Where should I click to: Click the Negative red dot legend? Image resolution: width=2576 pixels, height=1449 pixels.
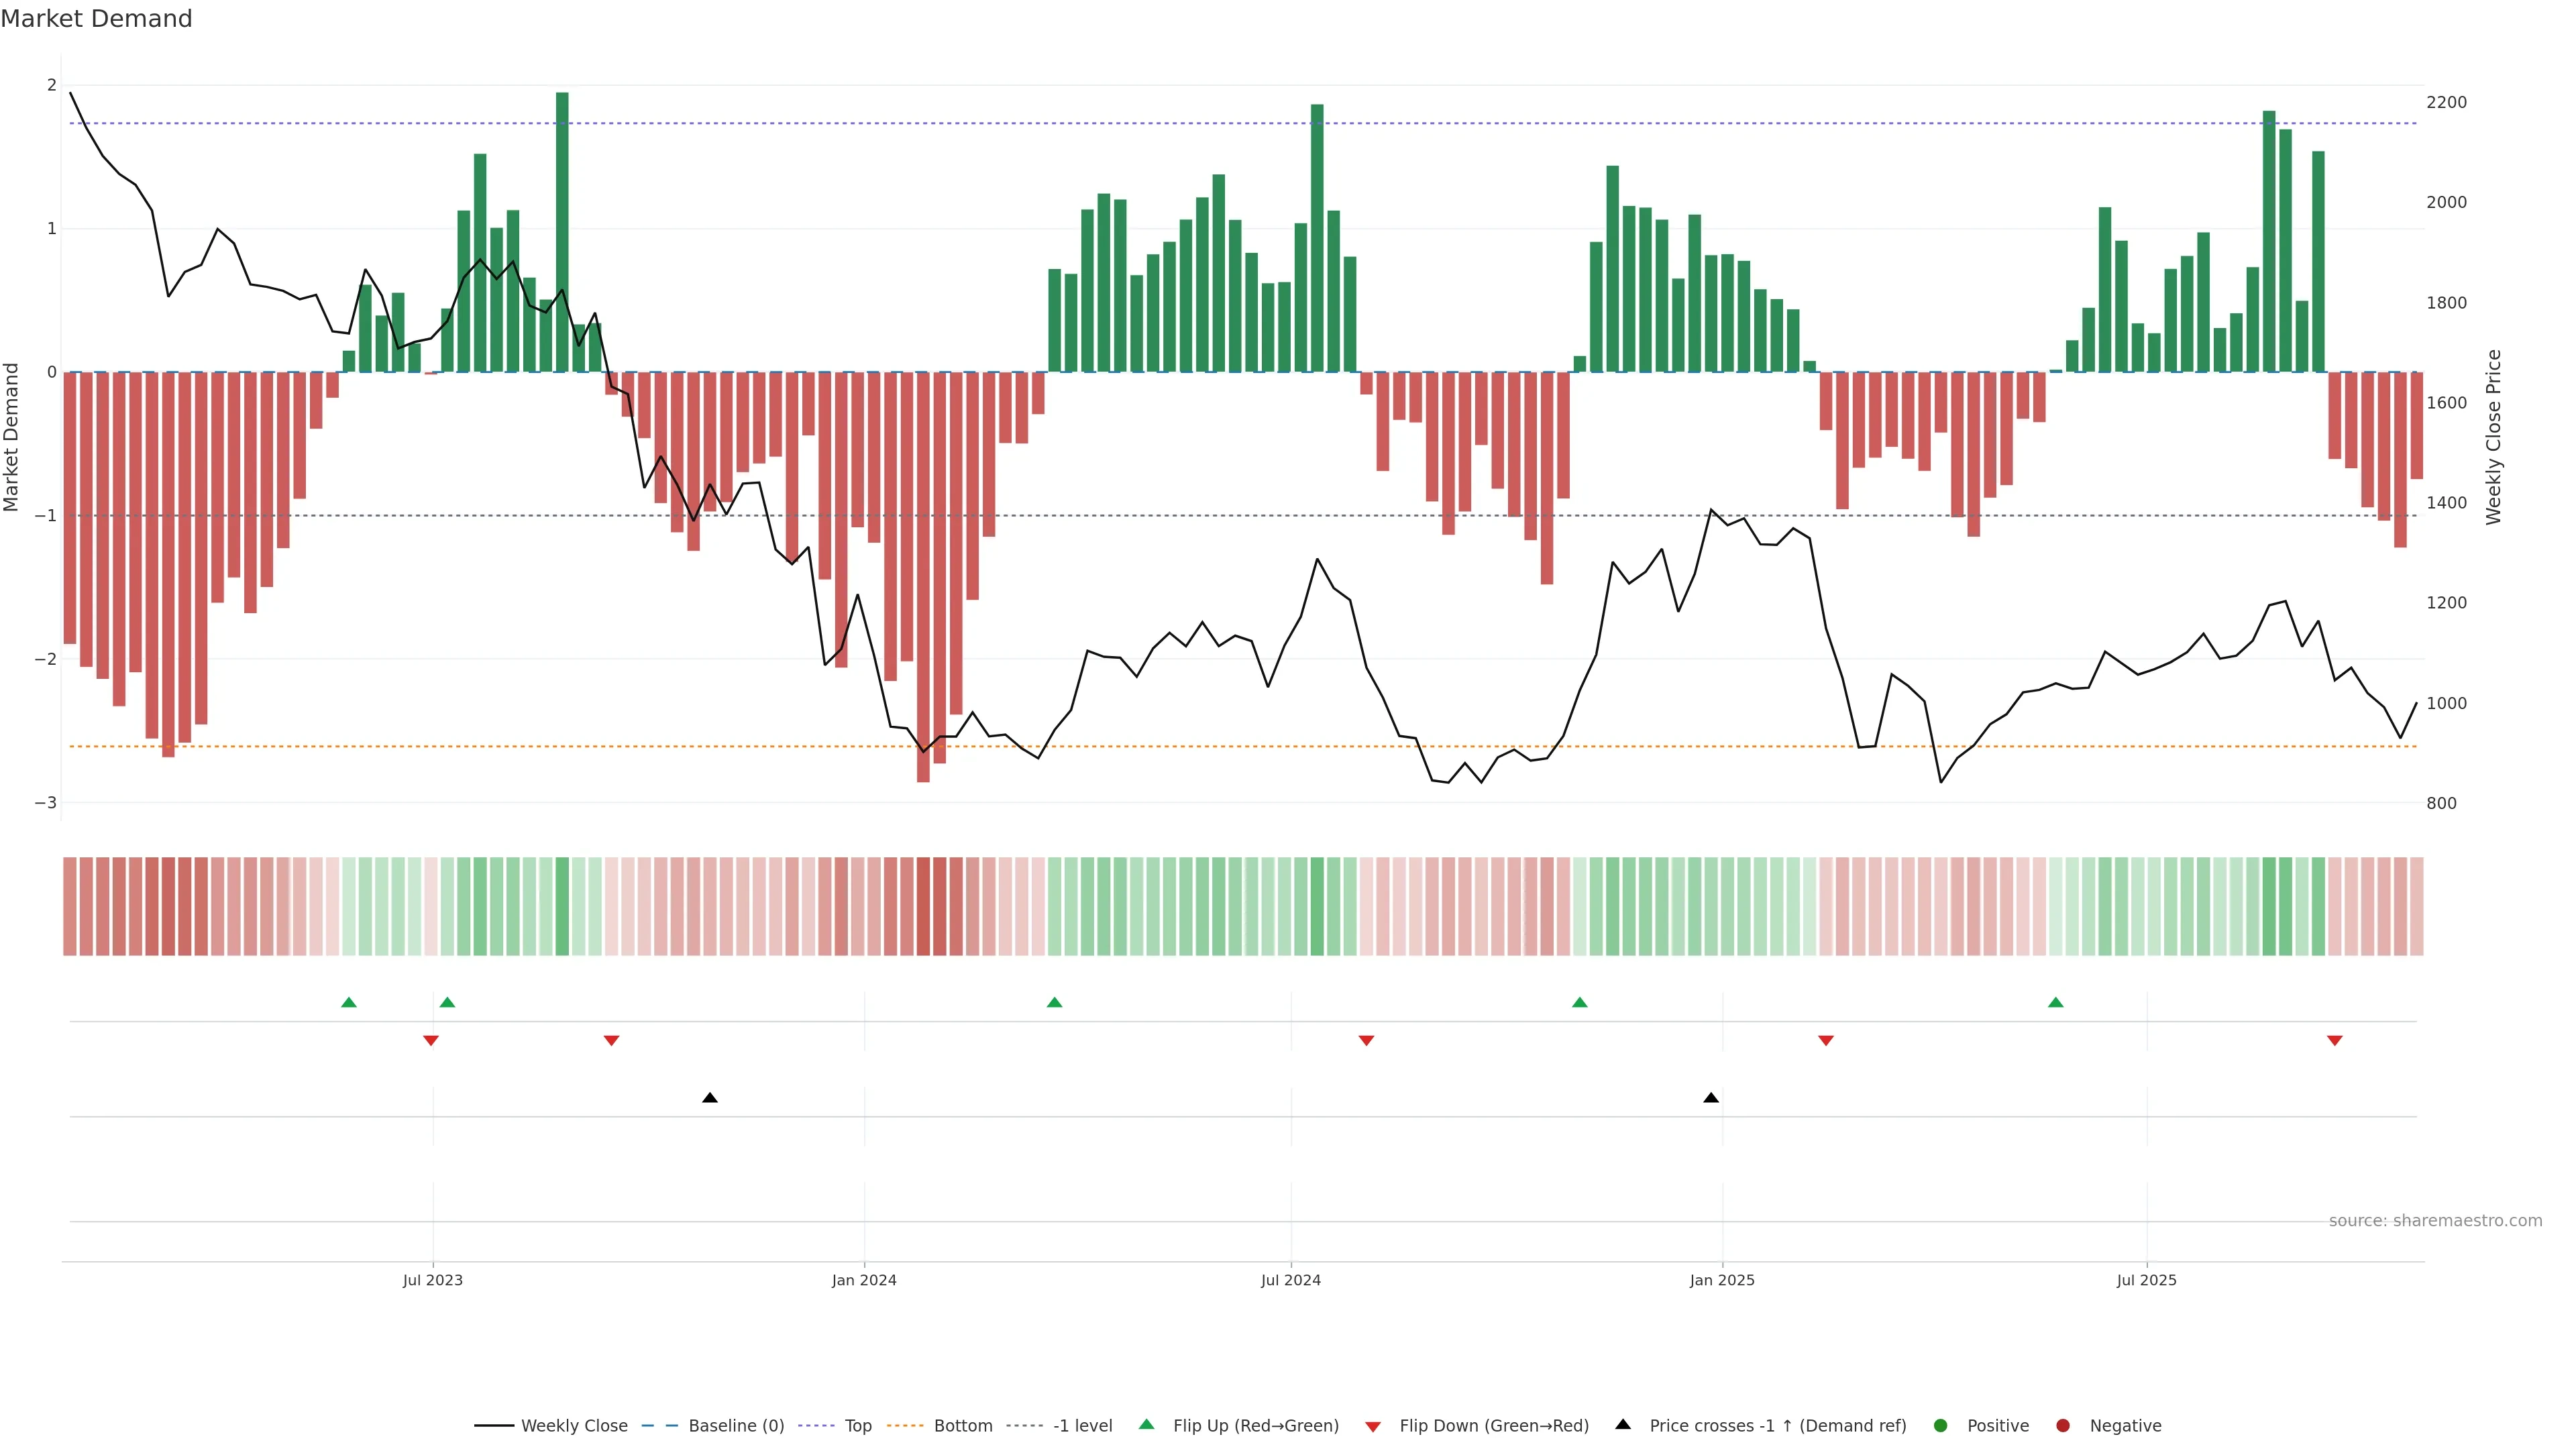point(2063,1425)
